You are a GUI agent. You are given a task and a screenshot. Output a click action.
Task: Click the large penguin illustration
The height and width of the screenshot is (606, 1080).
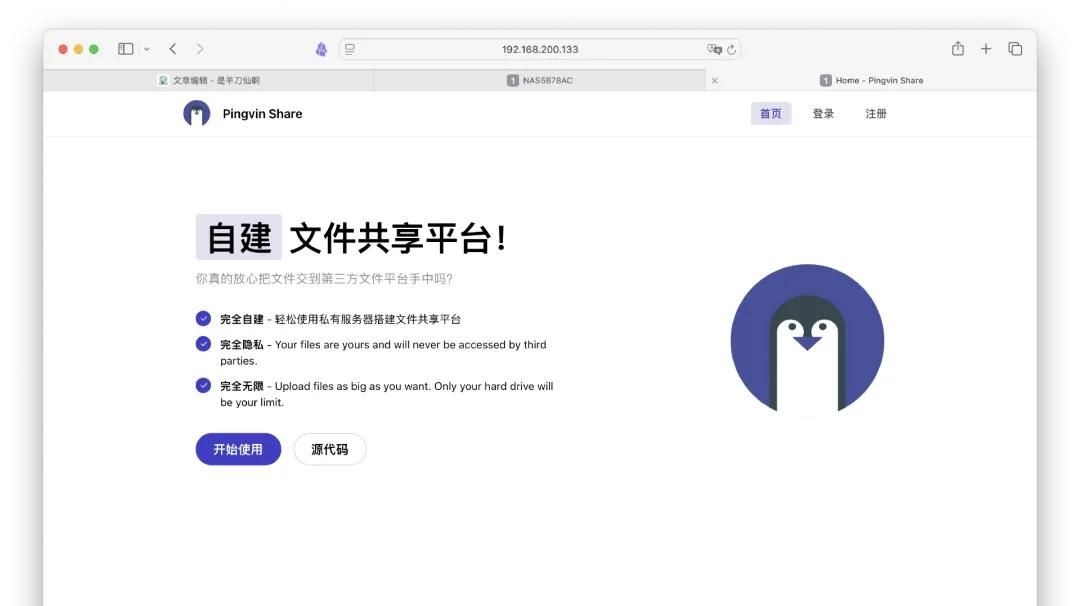[807, 342]
